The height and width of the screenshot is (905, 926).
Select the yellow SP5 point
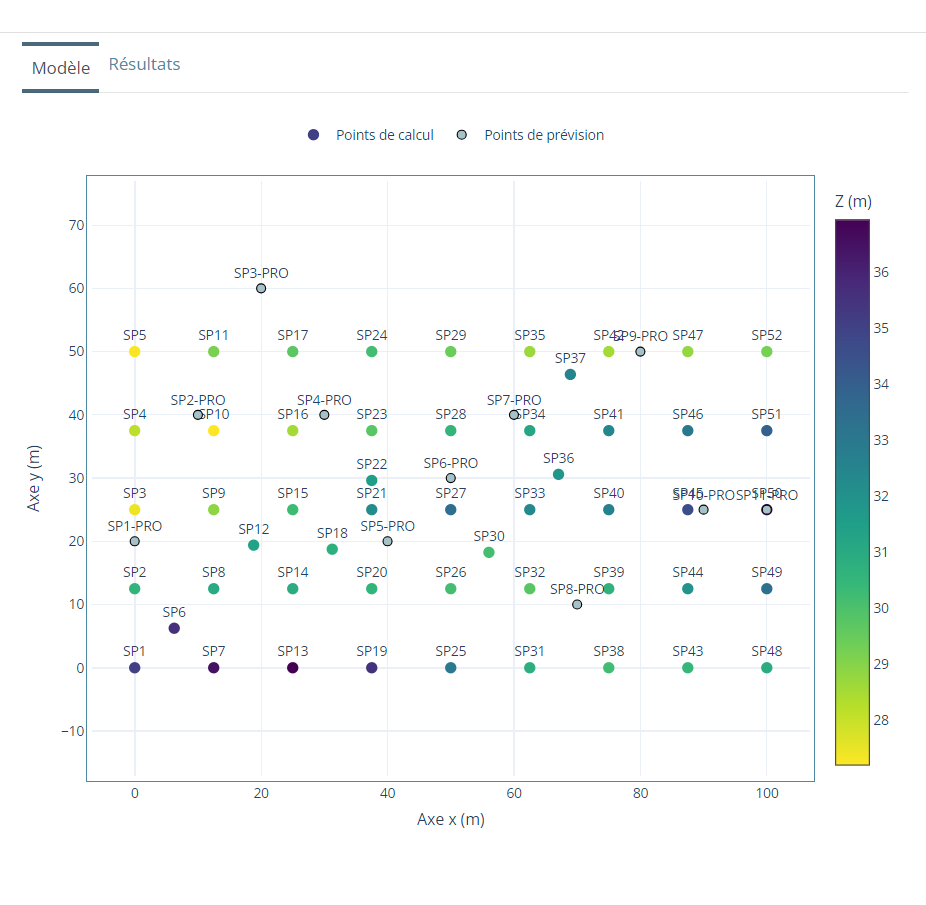pyautogui.click(x=135, y=352)
